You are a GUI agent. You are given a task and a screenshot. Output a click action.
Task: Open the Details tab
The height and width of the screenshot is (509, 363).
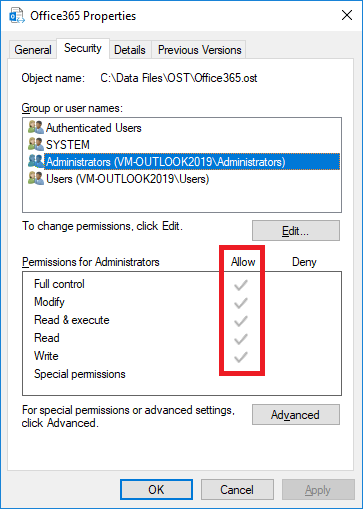130,50
